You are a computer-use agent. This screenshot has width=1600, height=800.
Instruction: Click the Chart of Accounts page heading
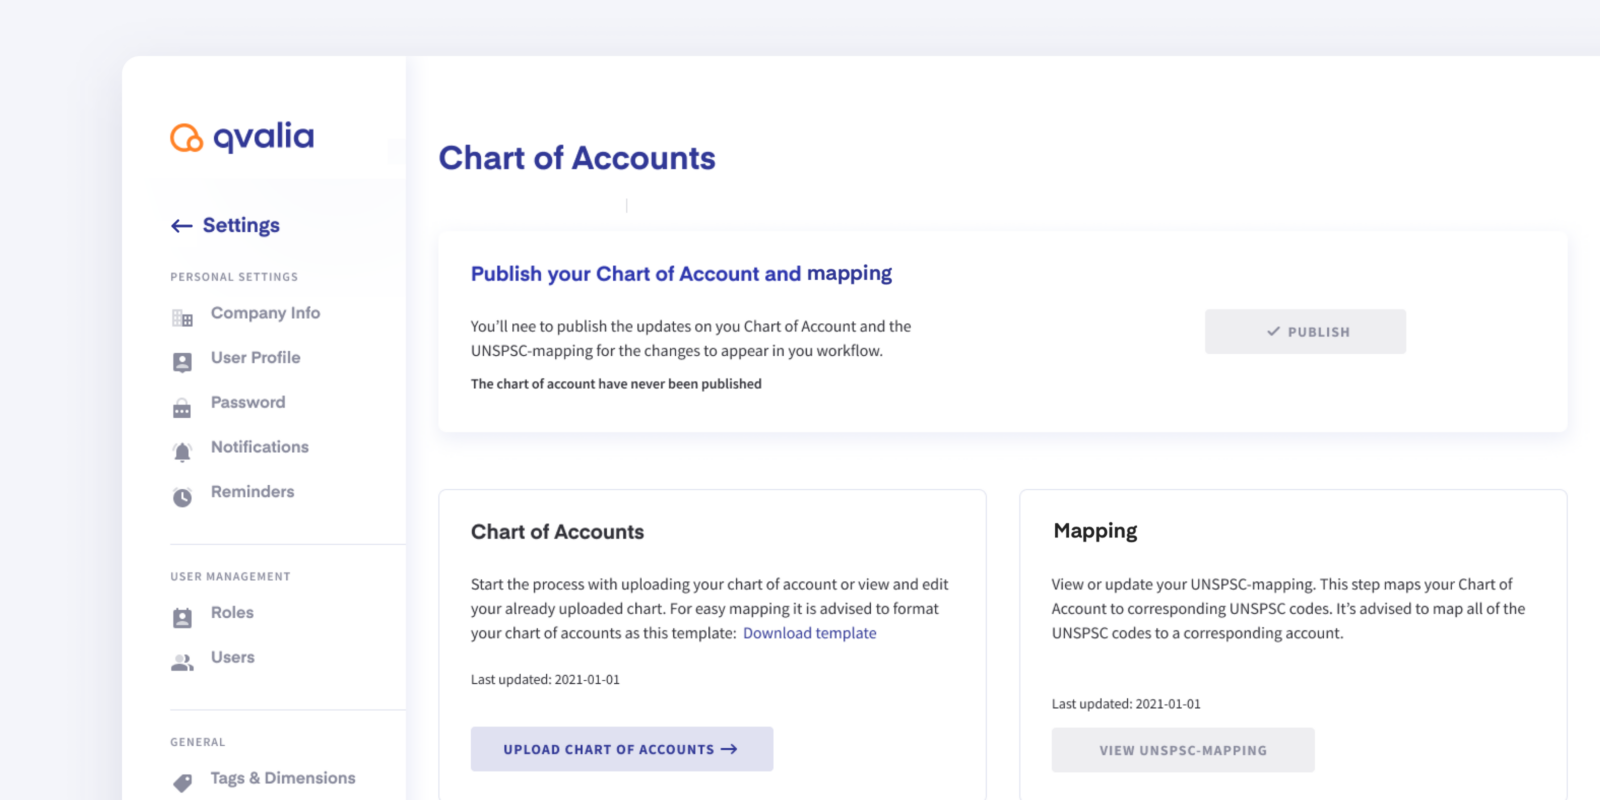click(577, 158)
